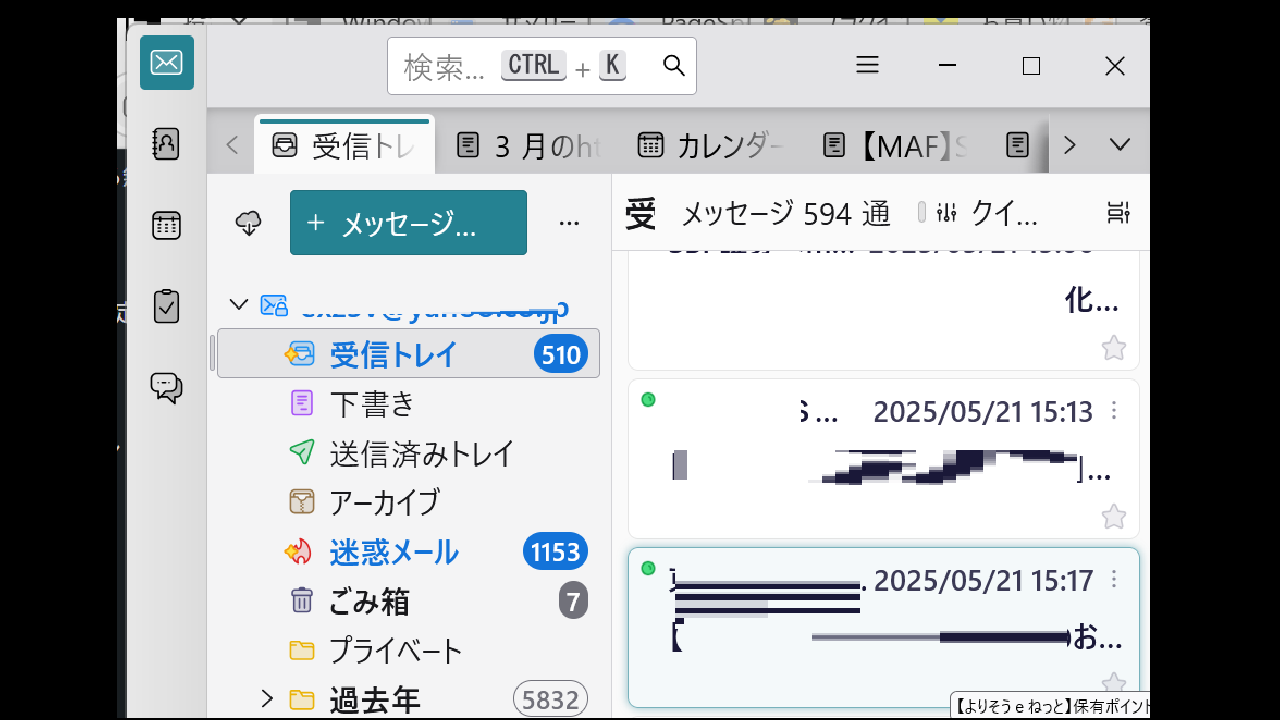The height and width of the screenshot is (720, 1280).
Task: Open the Chat space
Action: (166, 387)
